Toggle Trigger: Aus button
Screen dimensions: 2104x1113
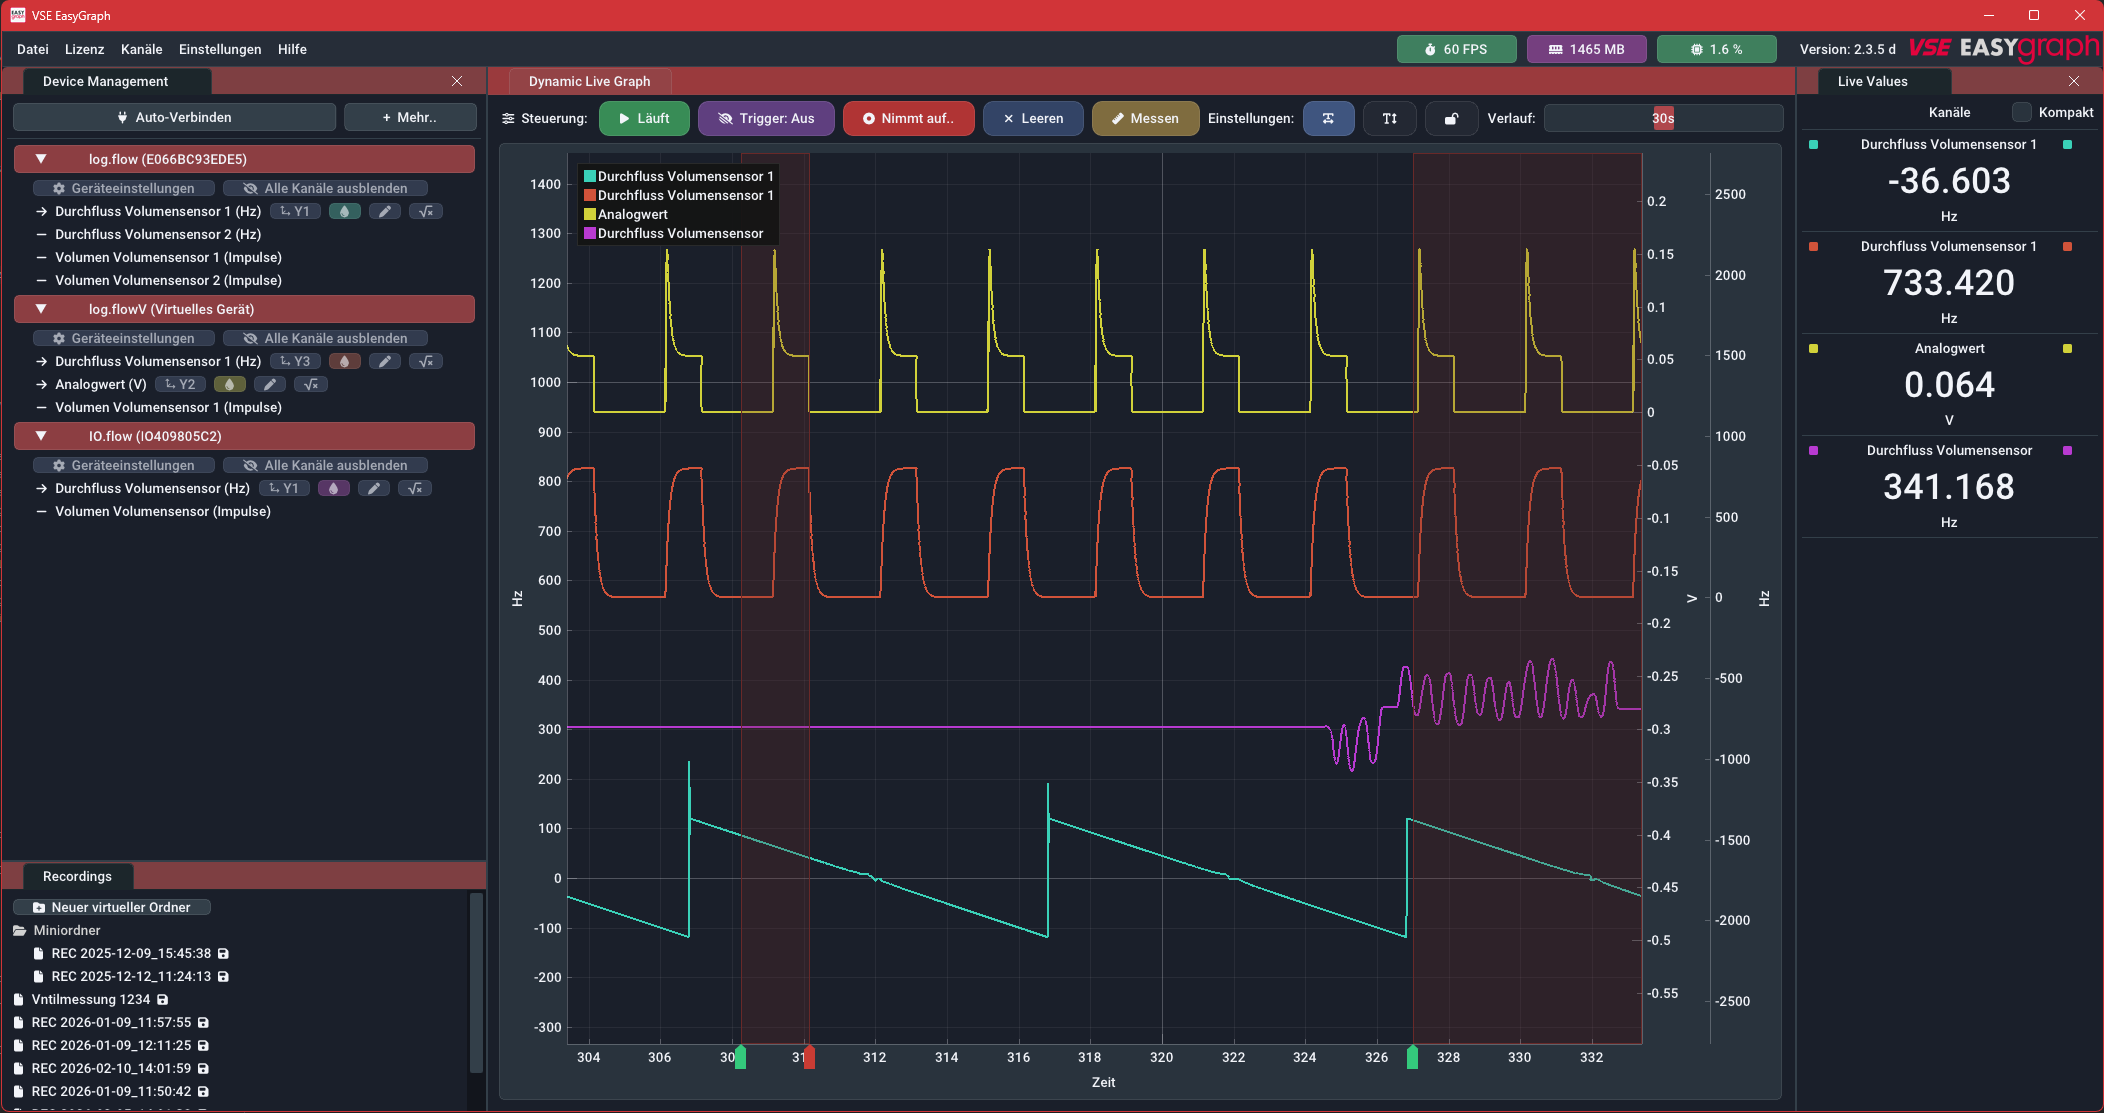[766, 118]
